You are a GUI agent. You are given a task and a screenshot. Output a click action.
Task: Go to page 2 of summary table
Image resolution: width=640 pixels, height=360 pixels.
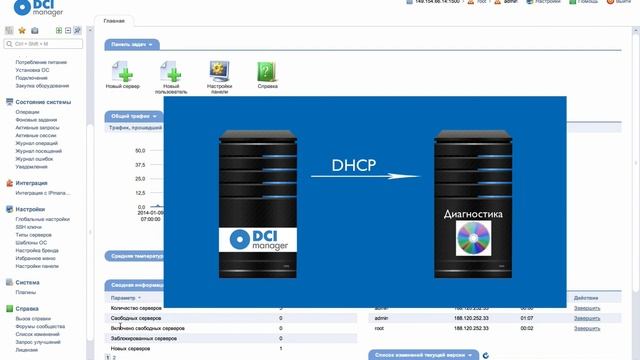114,358
